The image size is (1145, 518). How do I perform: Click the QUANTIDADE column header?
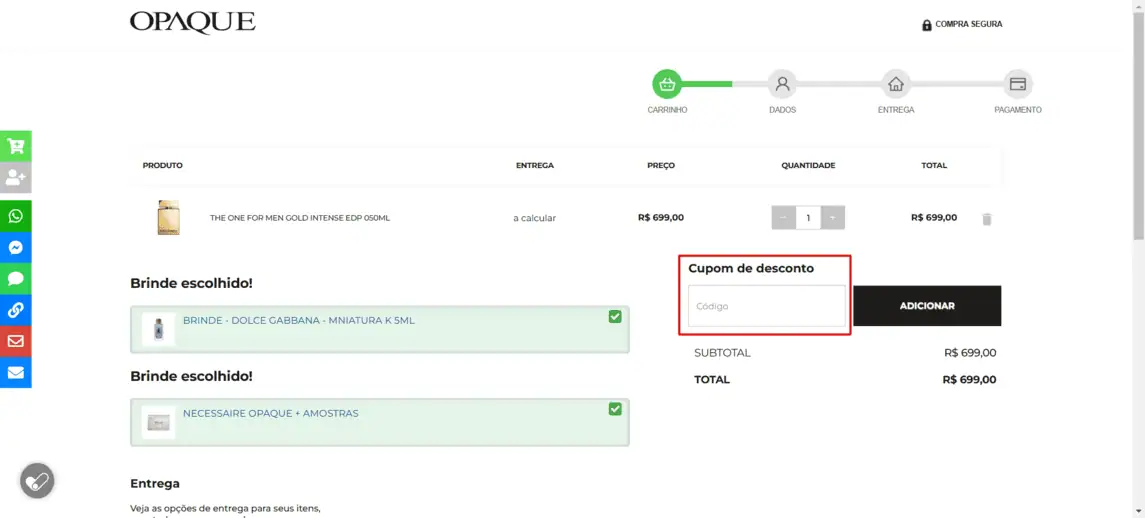(808, 165)
